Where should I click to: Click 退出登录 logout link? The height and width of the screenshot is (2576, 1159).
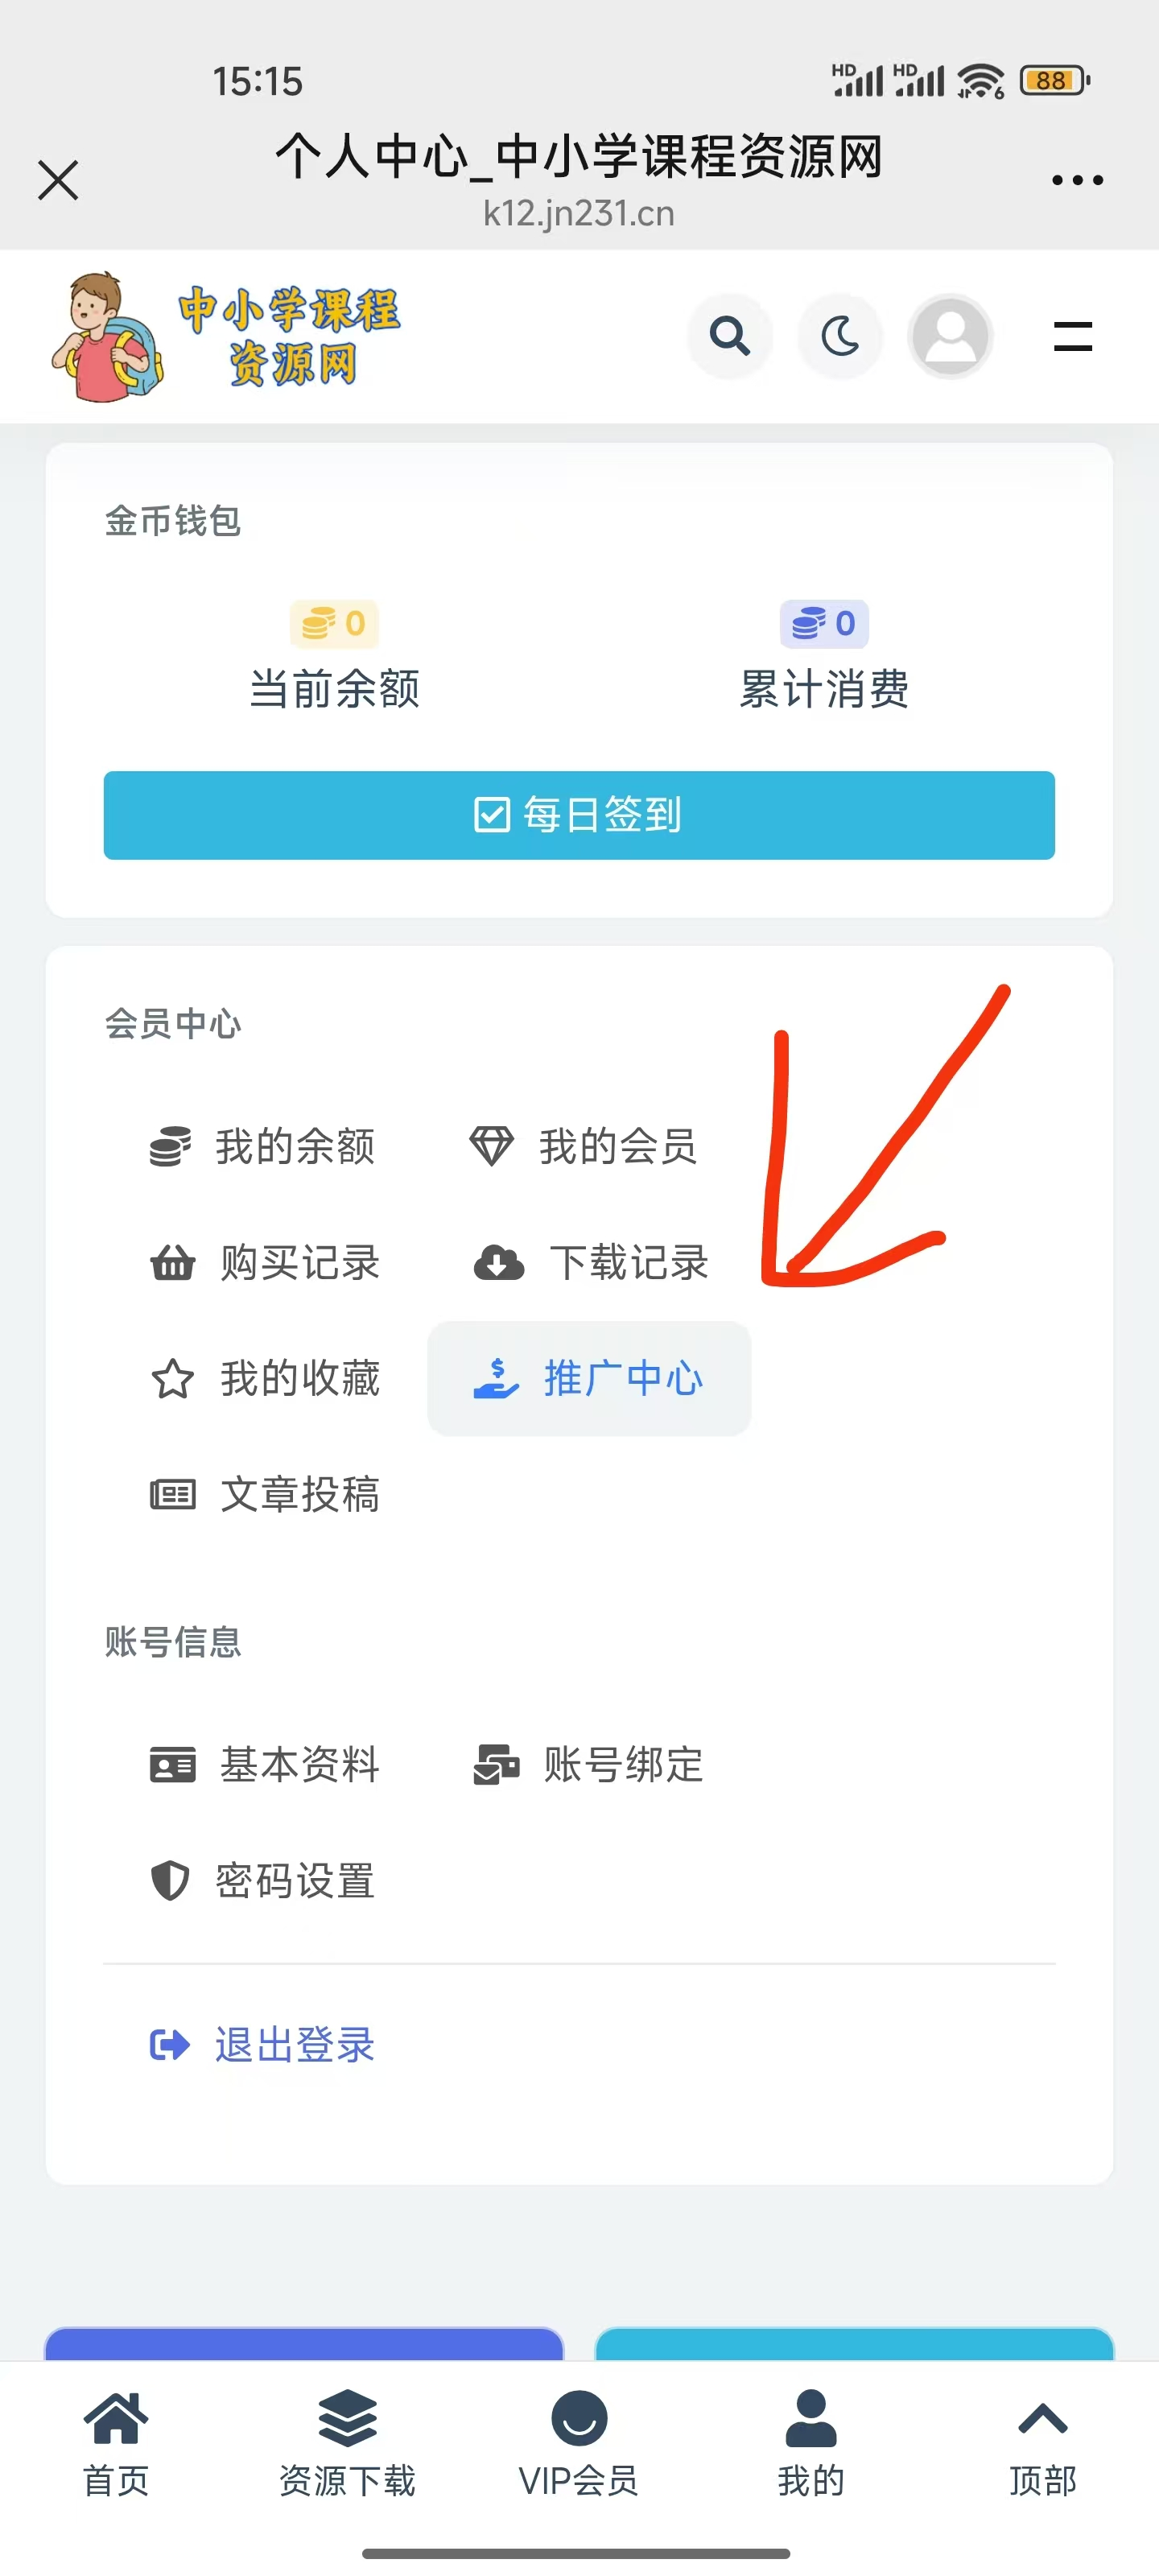point(263,2045)
